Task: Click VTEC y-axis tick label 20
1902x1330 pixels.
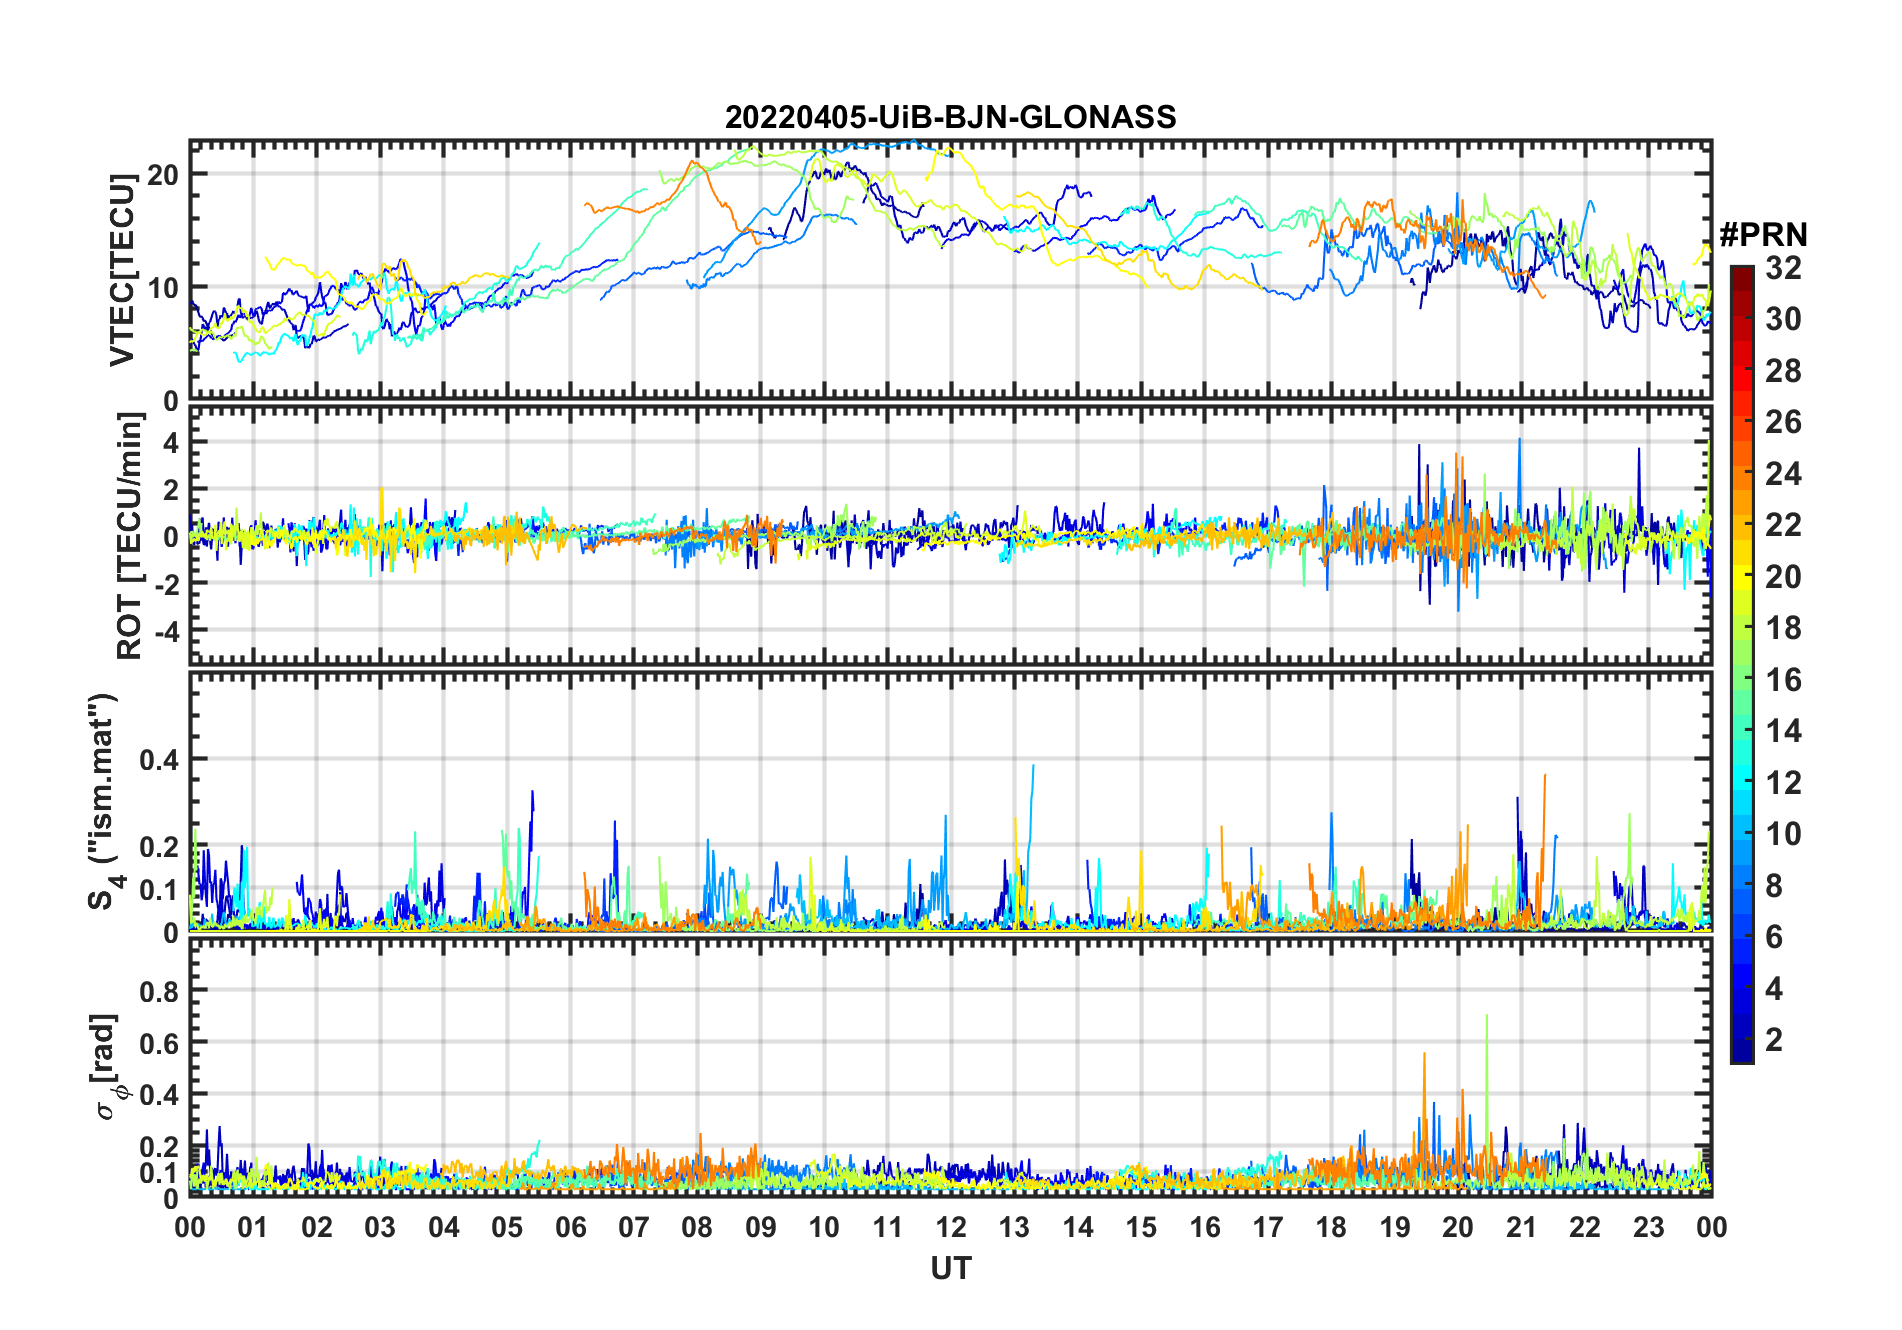Action: coord(163,174)
